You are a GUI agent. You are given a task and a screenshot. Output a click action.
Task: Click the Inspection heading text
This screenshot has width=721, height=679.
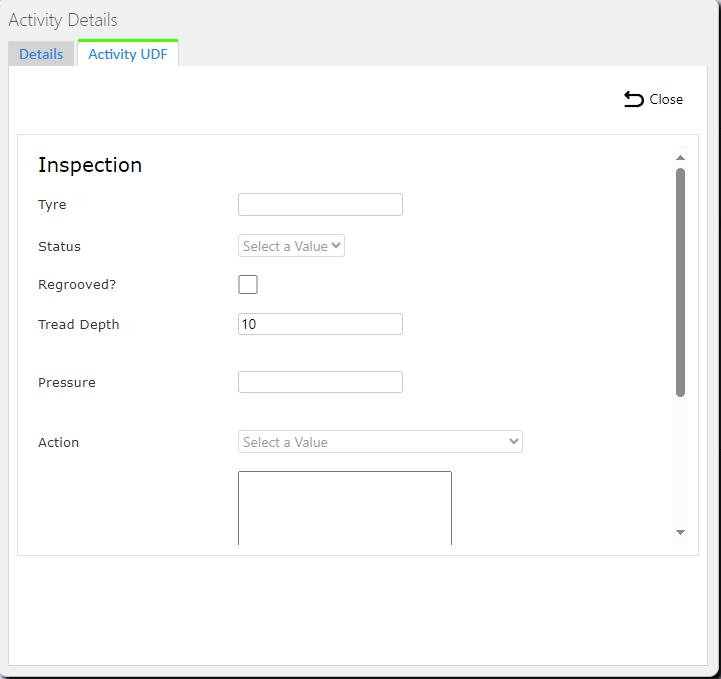pyautogui.click(x=90, y=165)
